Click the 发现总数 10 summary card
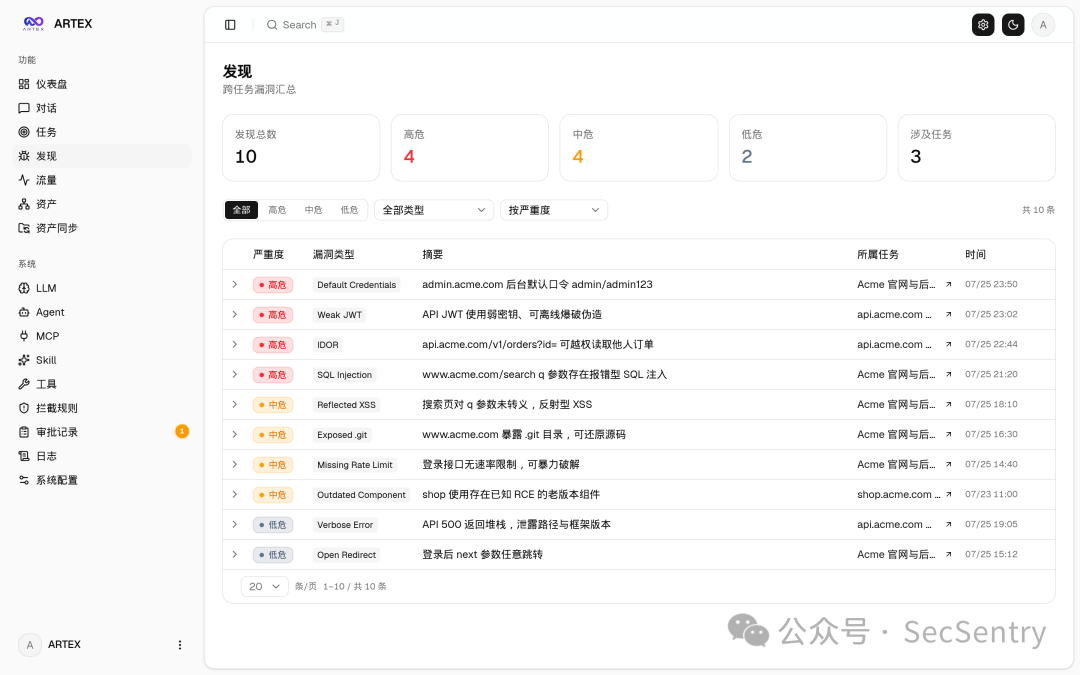Image resolution: width=1080 pixels, height=675 pixels. [x=301, y=147]
